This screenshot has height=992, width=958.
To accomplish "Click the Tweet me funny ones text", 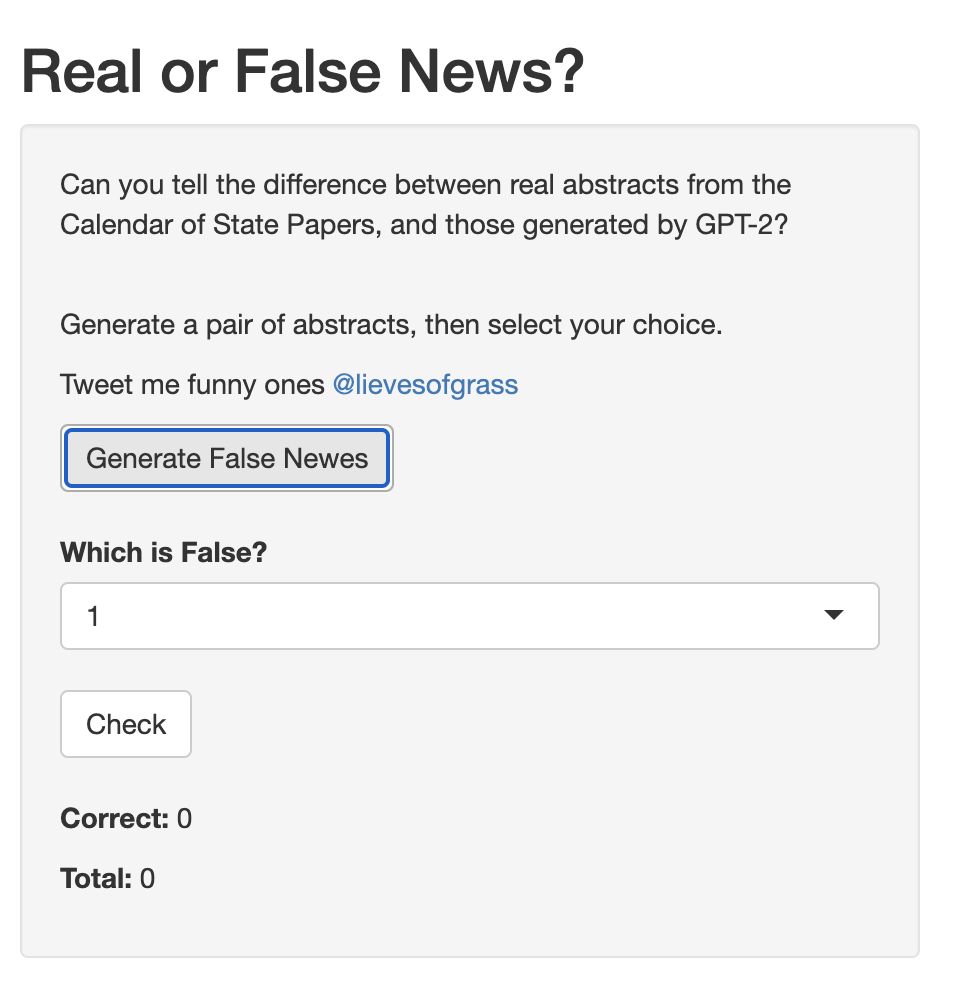I will (x=192, y=385).
